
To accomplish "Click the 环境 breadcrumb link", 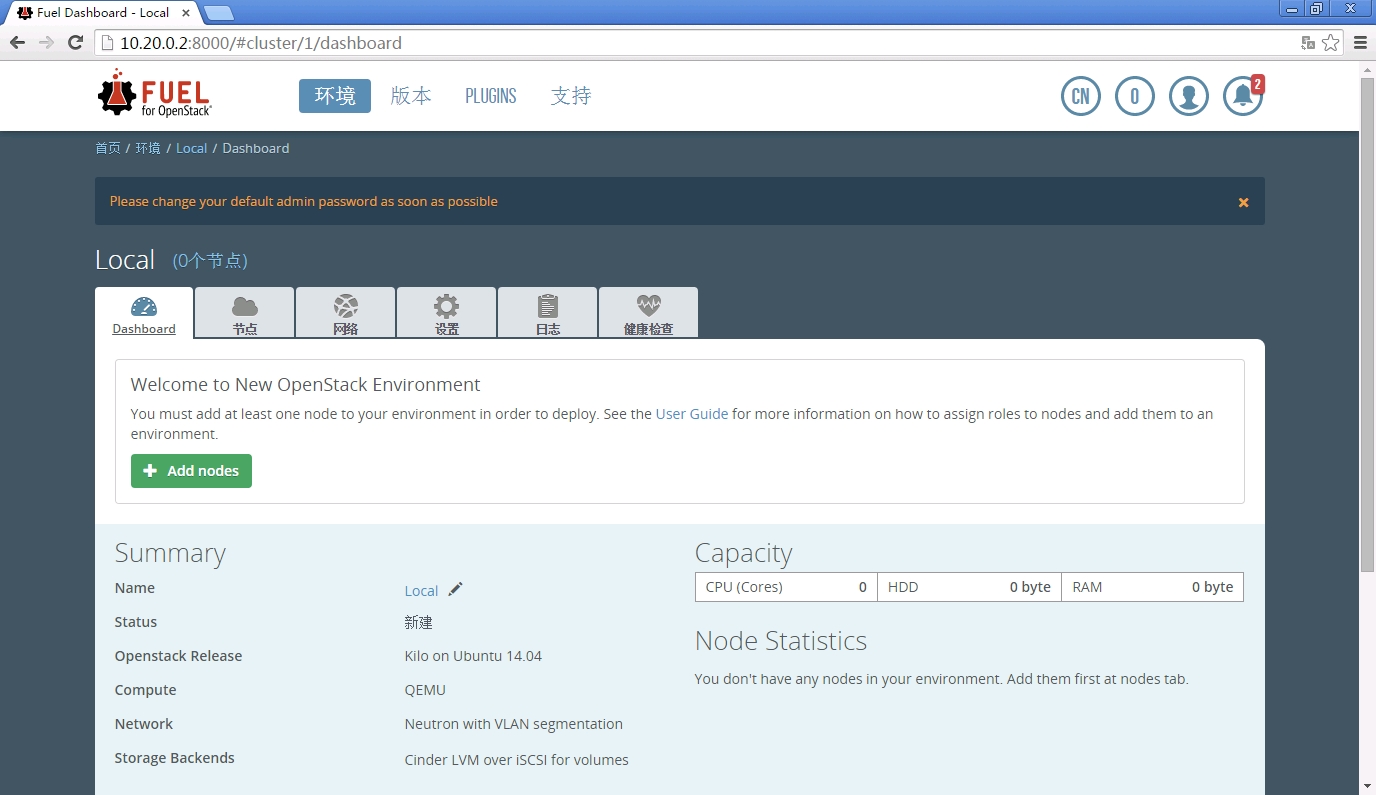I will pos(148,148).
